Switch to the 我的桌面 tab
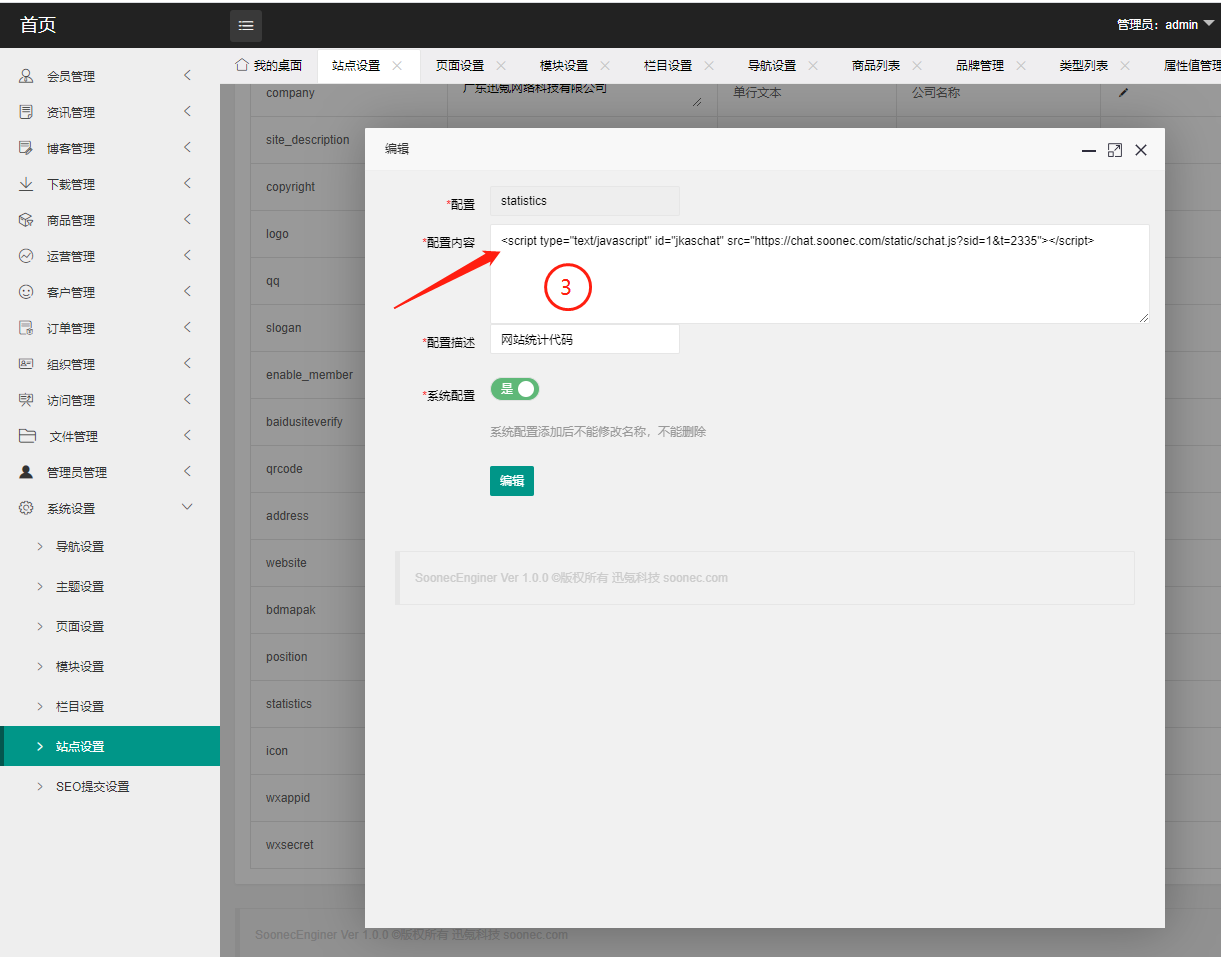The width and height of the screenshot is (1221, 957). tap(268, 66)
